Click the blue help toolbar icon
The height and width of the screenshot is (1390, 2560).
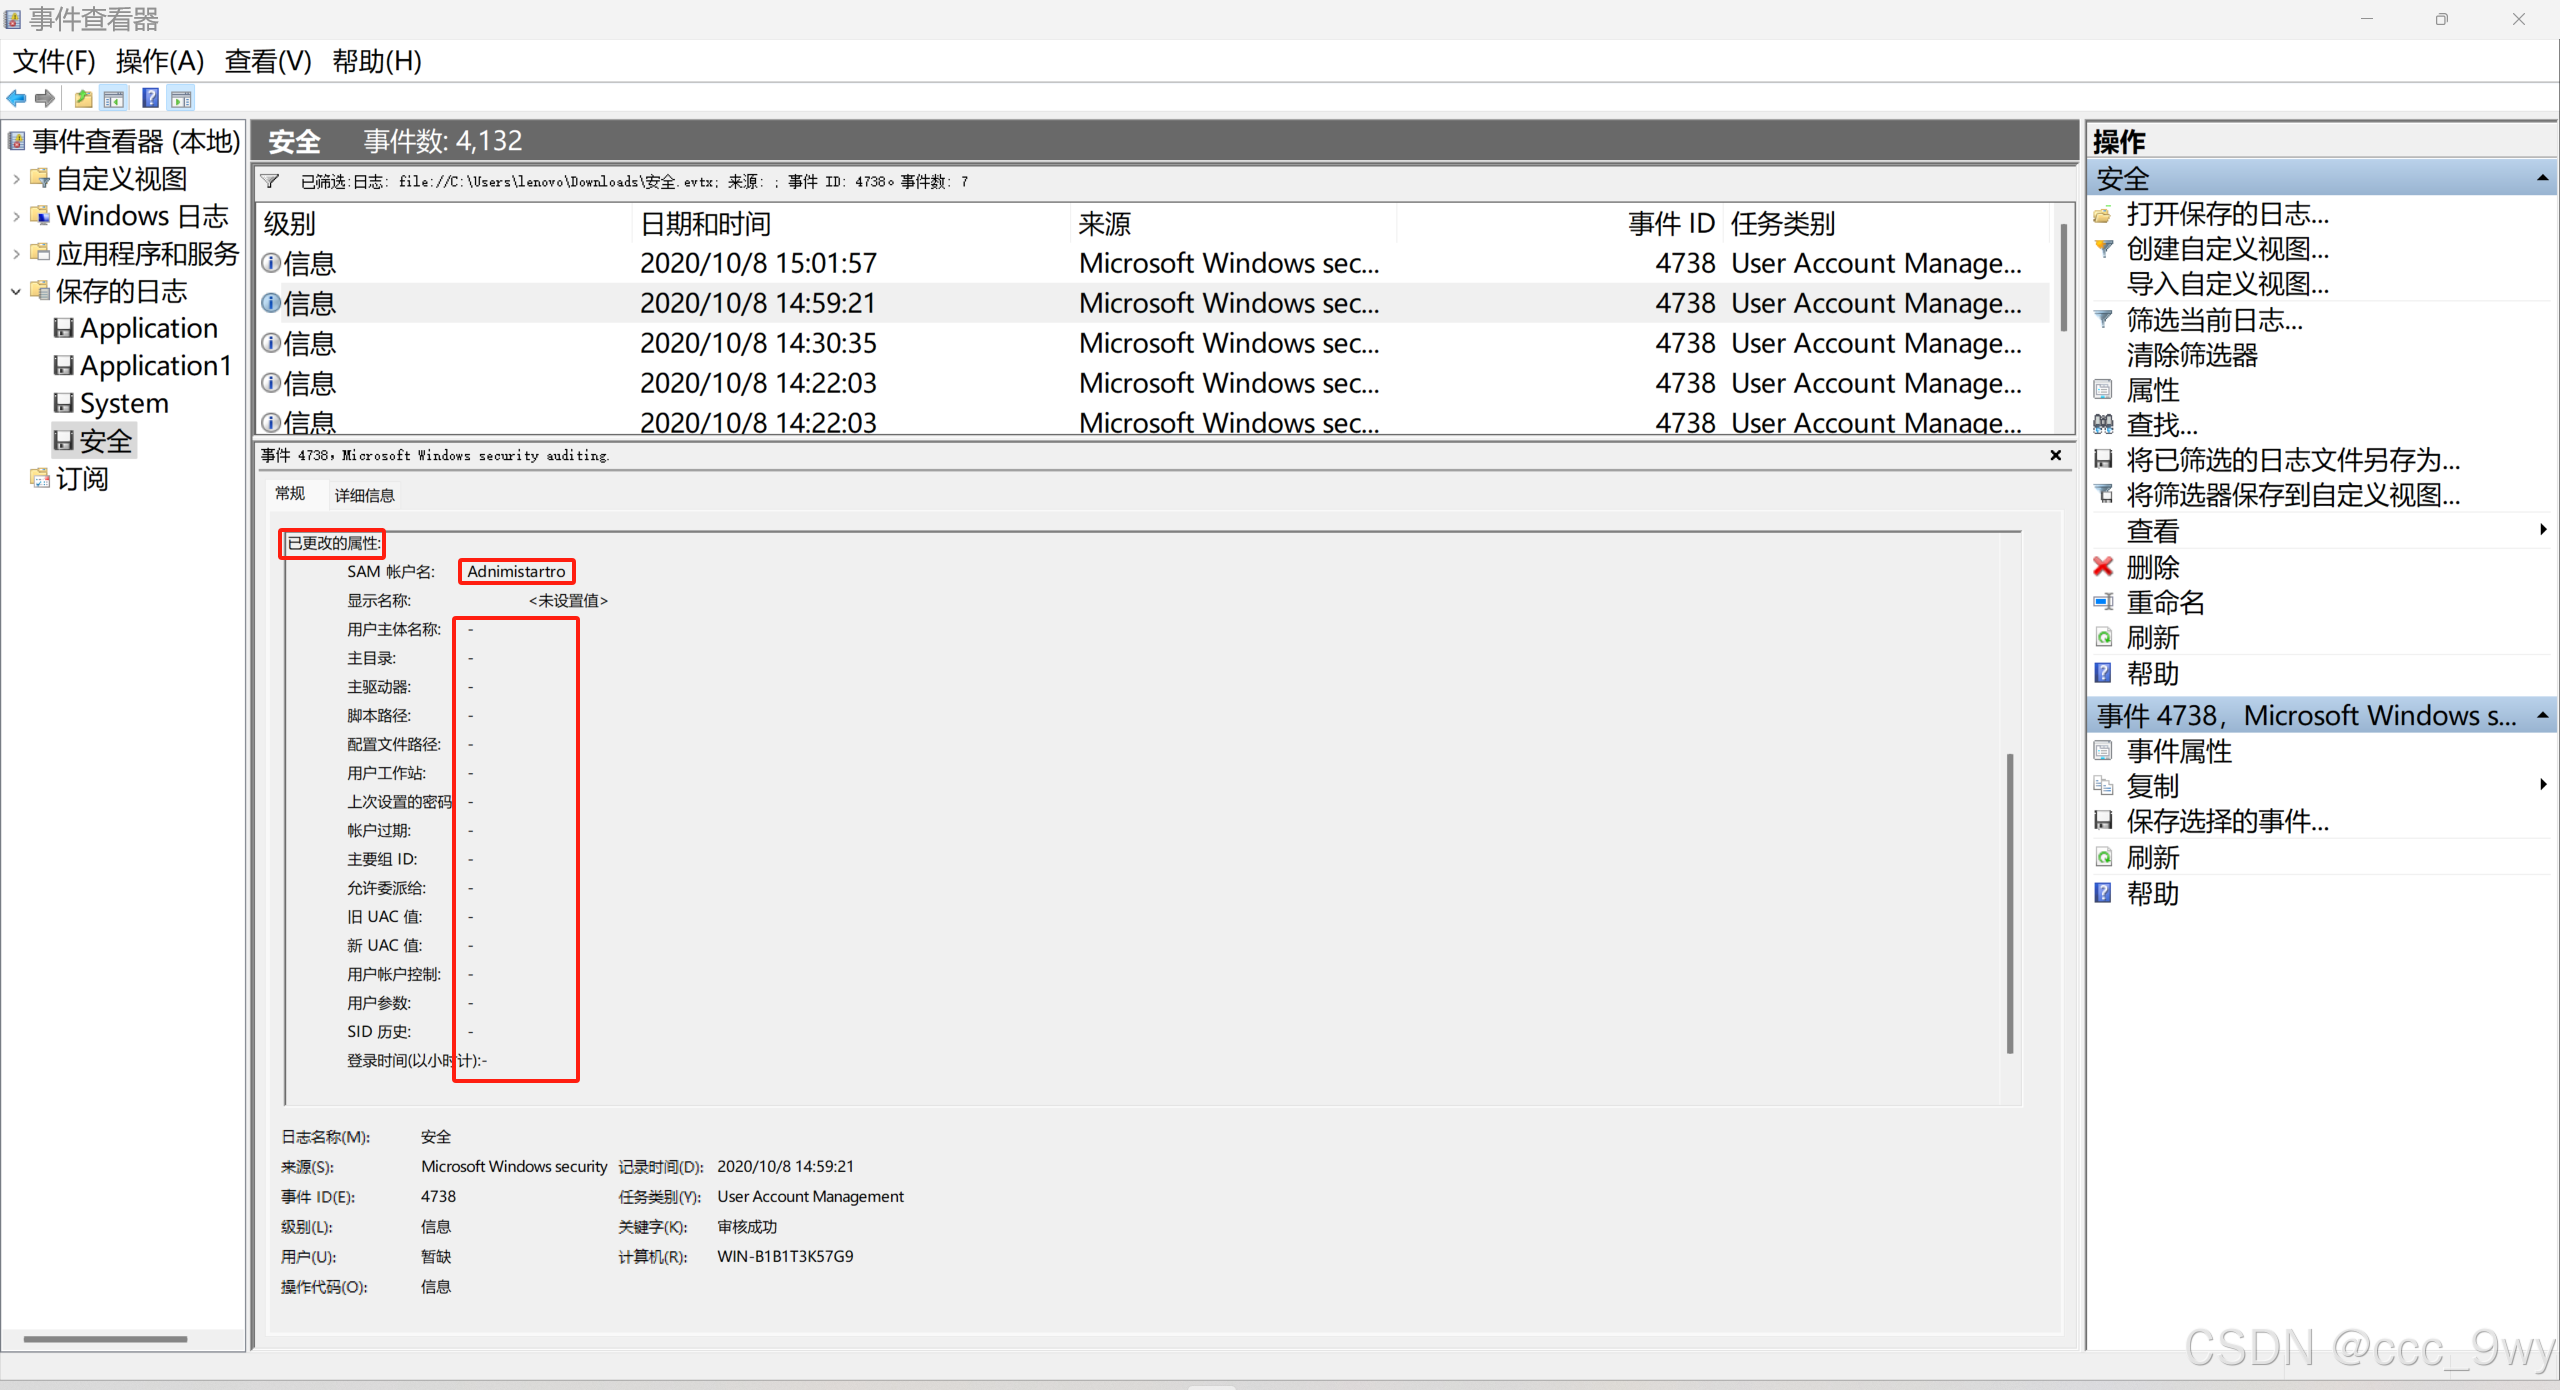coord(150,98)
